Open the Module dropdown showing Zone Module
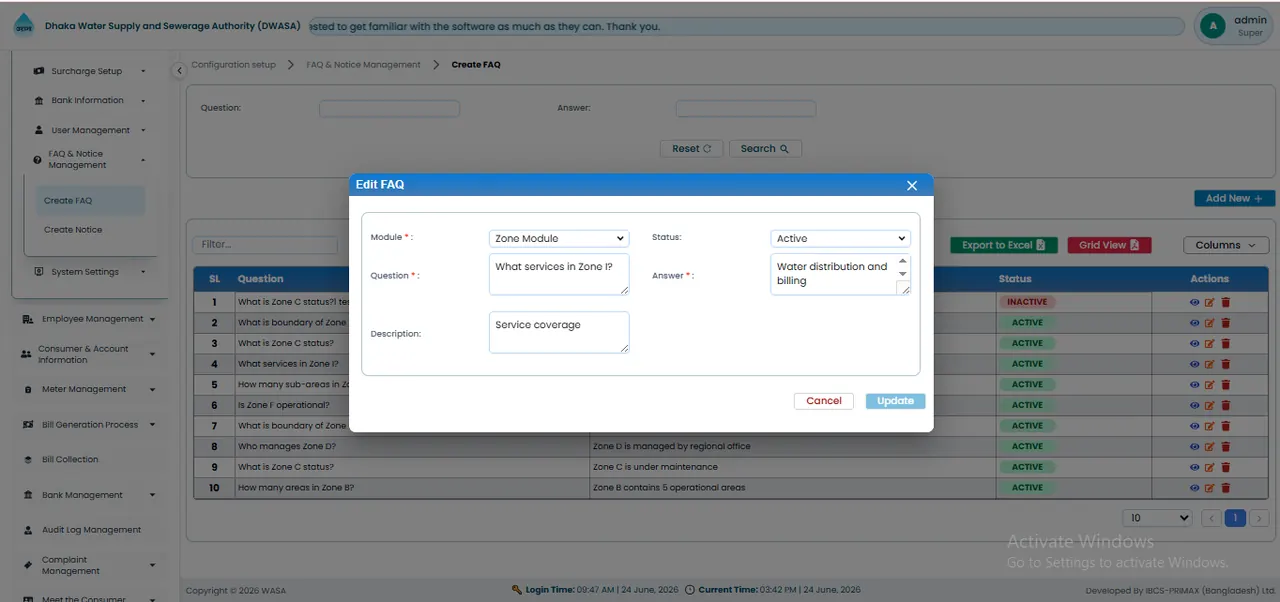The image size is (1280, 602). 559,238
